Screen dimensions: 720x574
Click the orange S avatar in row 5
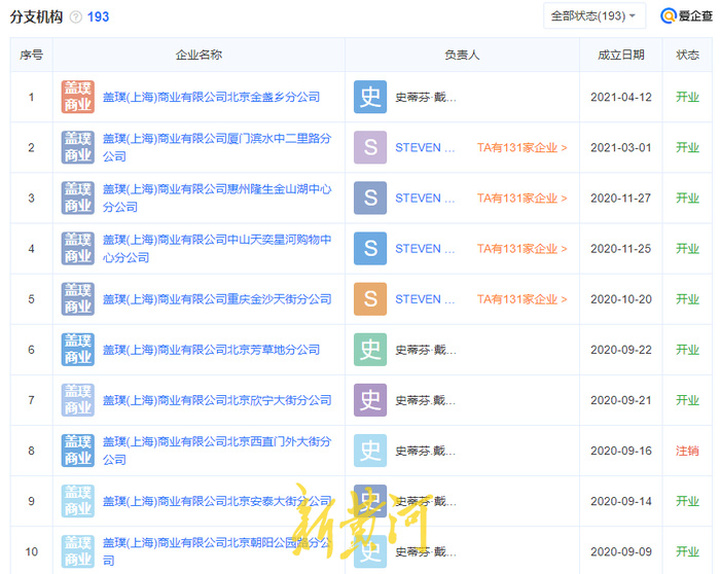[x=370, y=299]
